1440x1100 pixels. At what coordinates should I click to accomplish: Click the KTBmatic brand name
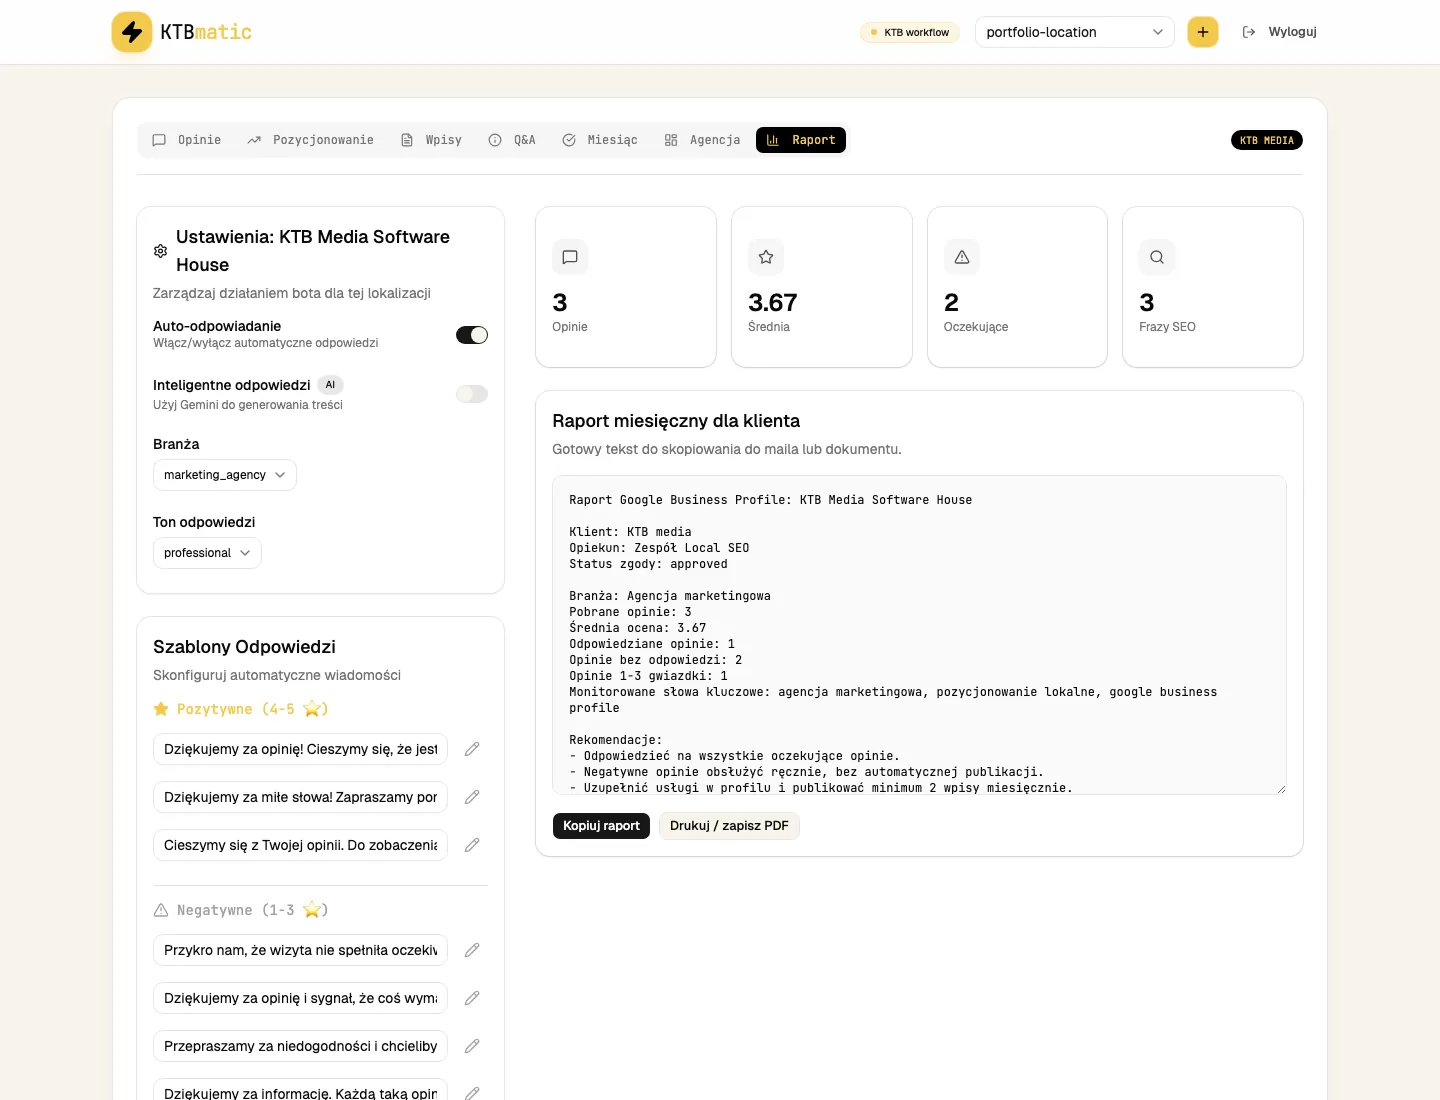206,32
